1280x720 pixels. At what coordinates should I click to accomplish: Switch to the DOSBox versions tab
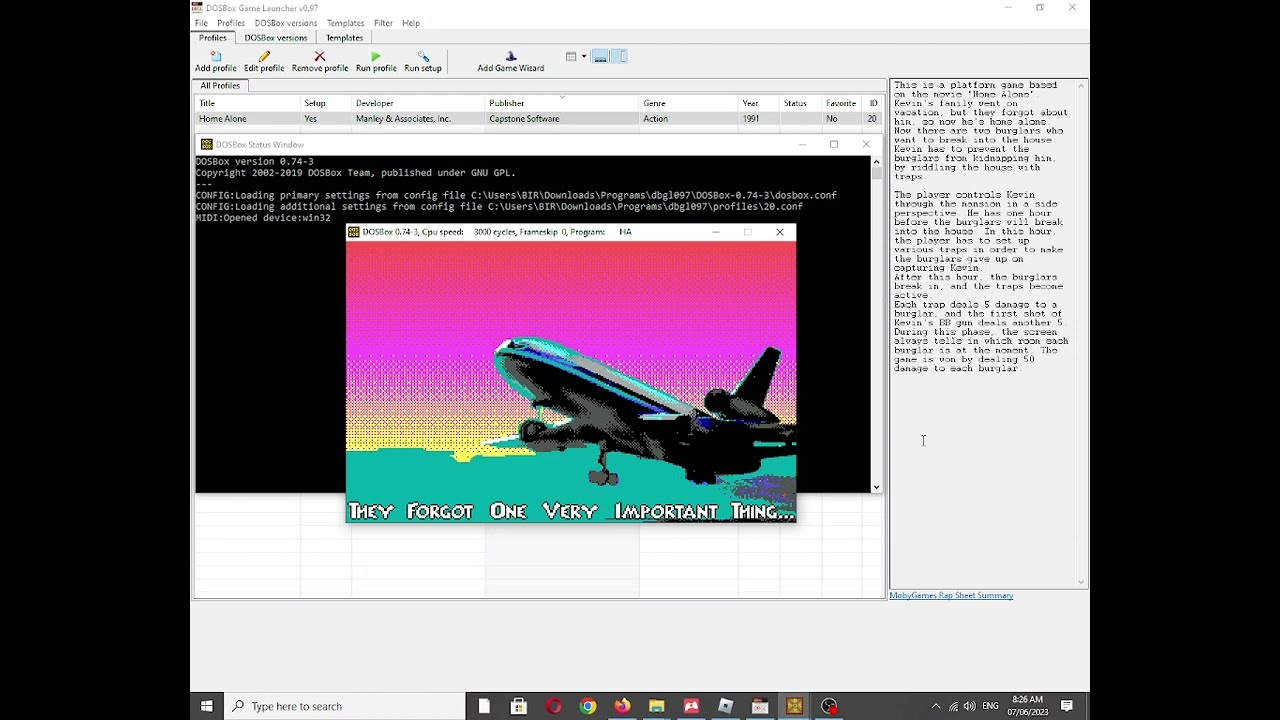[276, 38]
